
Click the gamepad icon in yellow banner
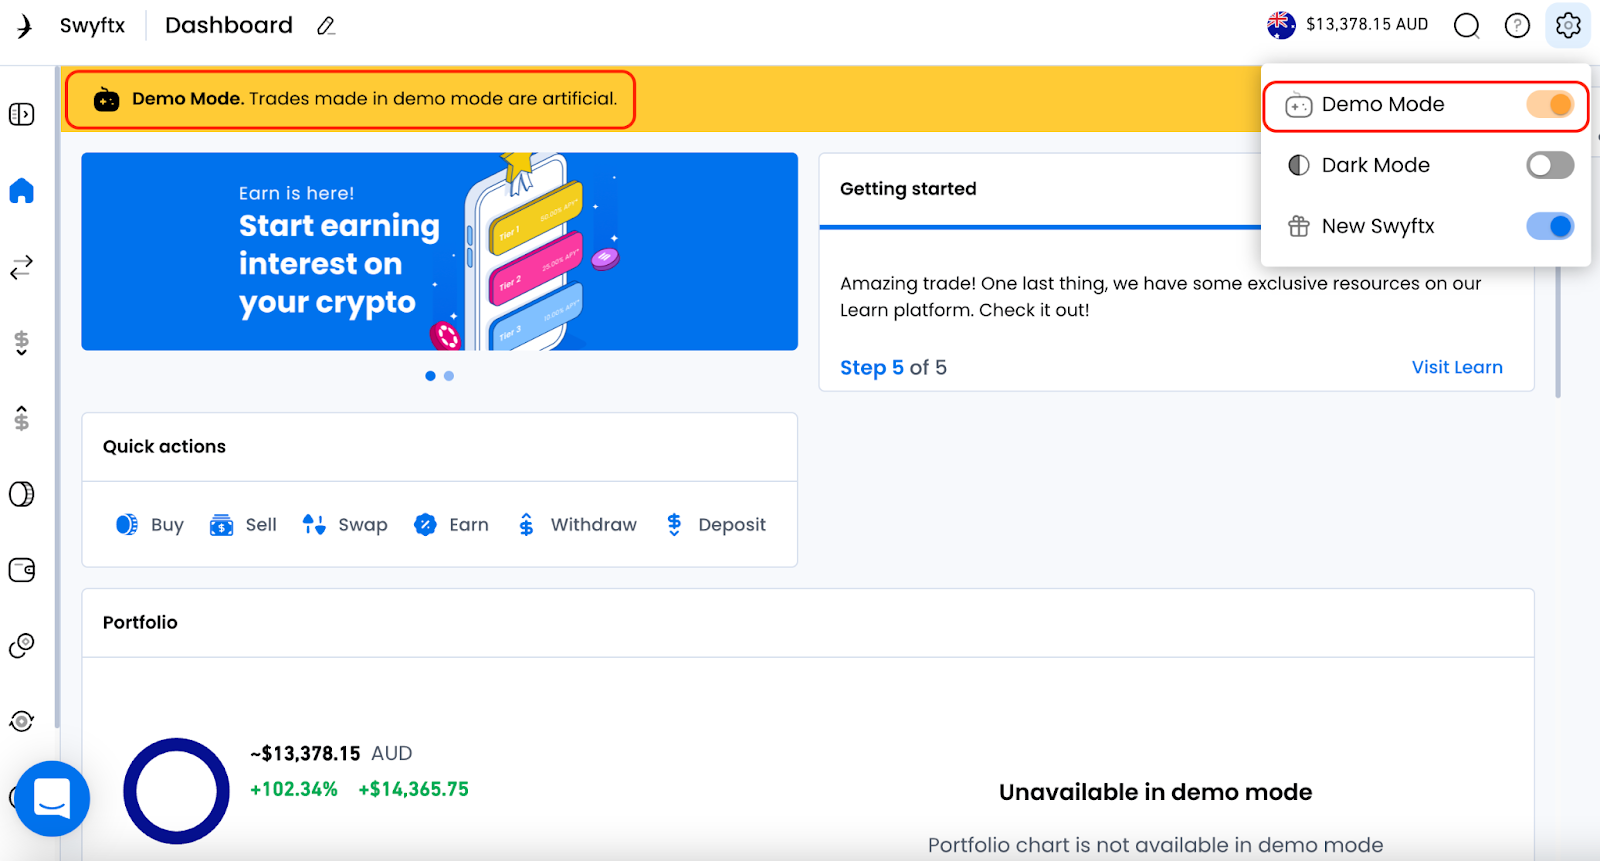pyautogui.click(x=106, y=99)
